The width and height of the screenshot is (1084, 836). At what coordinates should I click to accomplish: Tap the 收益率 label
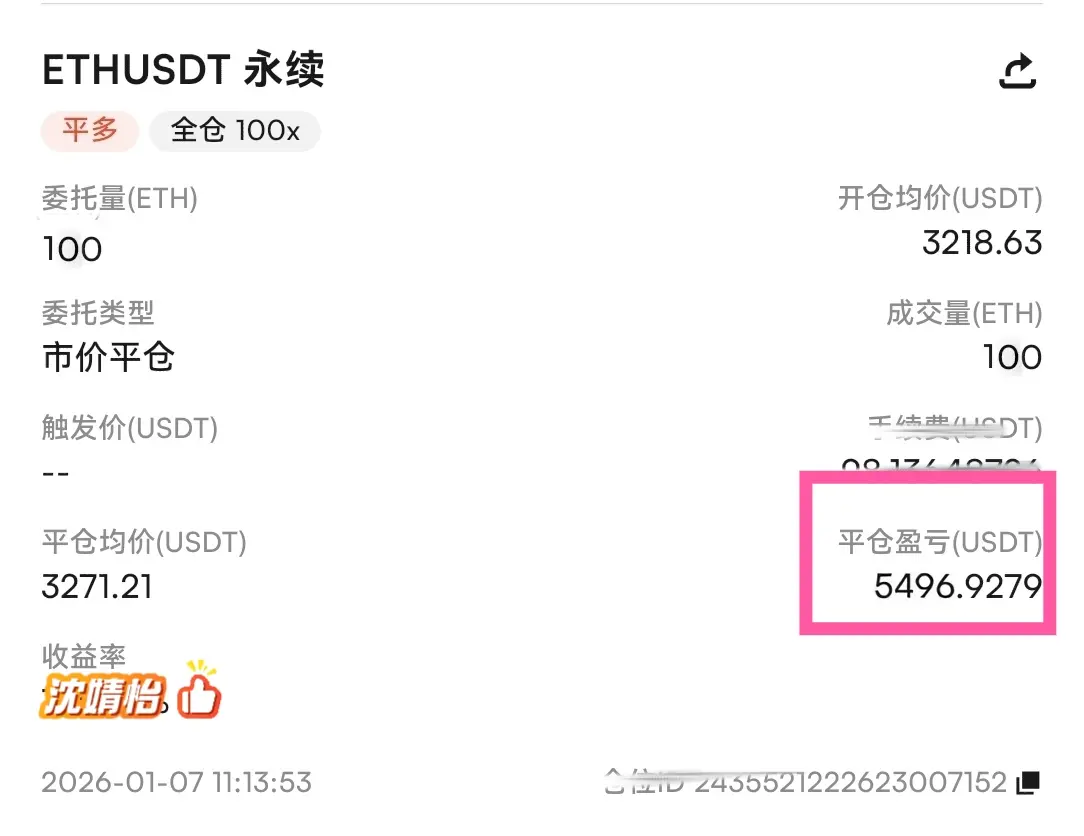pyautogui.click(x=84, y=656)
